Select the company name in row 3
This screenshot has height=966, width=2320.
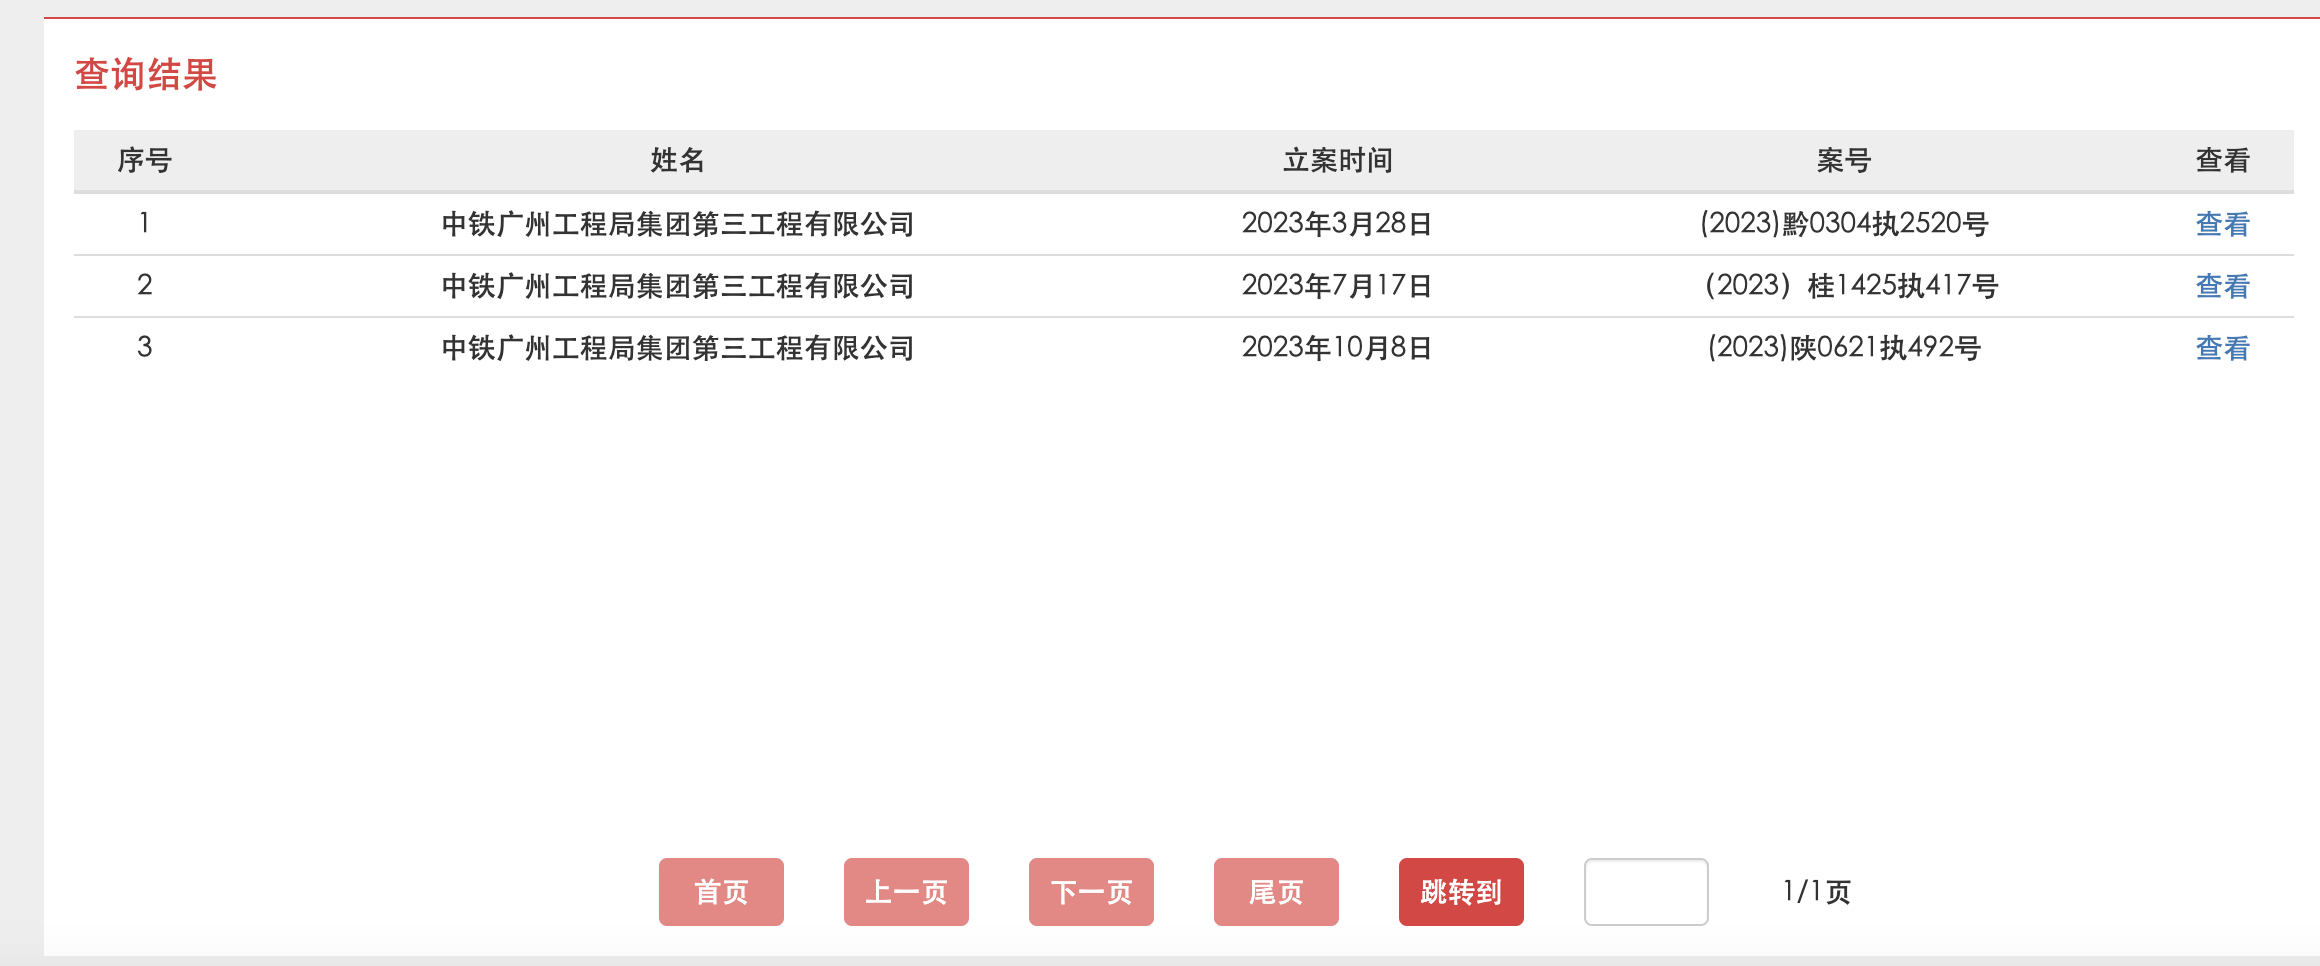click(678, 348)
